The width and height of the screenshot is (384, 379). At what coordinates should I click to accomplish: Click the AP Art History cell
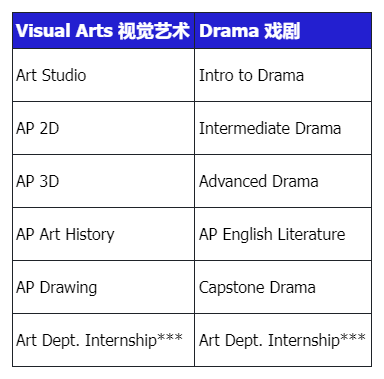pyautogui.click(x=103, y=234)
